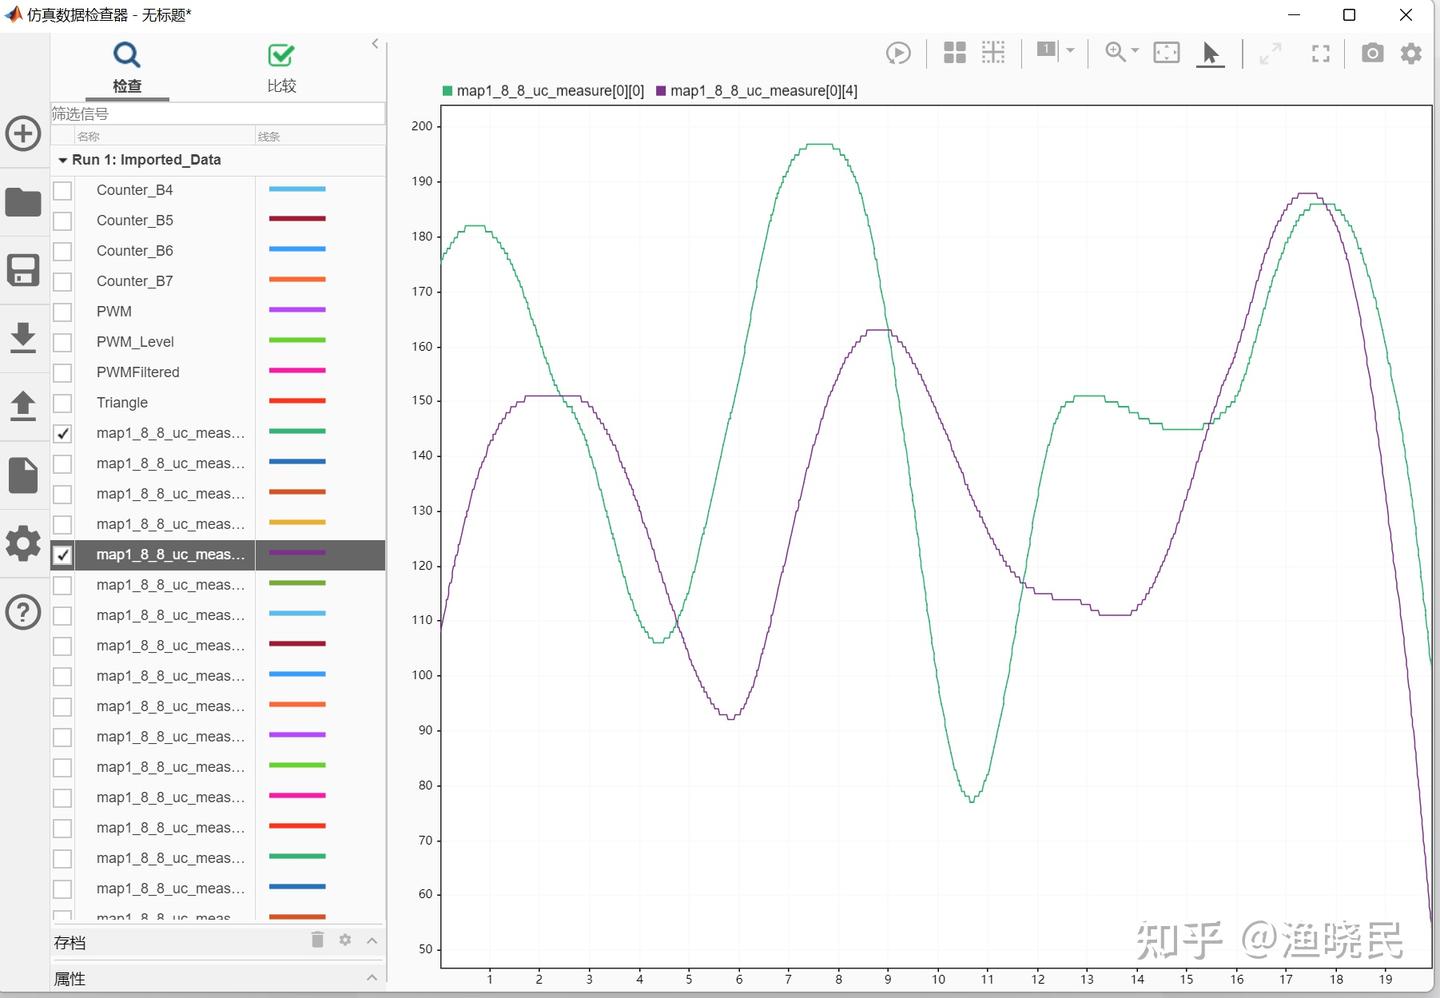This screenshot has height=998, width=1440.
Task: Change the Counter_B4 line color swatch
Action: coord(296,188)
